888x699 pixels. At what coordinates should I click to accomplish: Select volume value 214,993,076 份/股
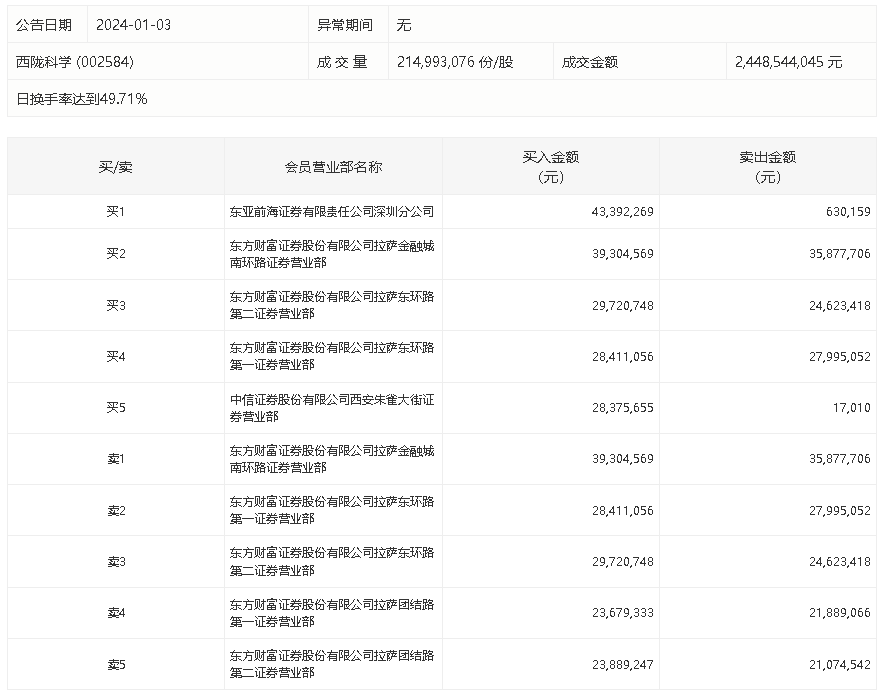coord(455,62)
